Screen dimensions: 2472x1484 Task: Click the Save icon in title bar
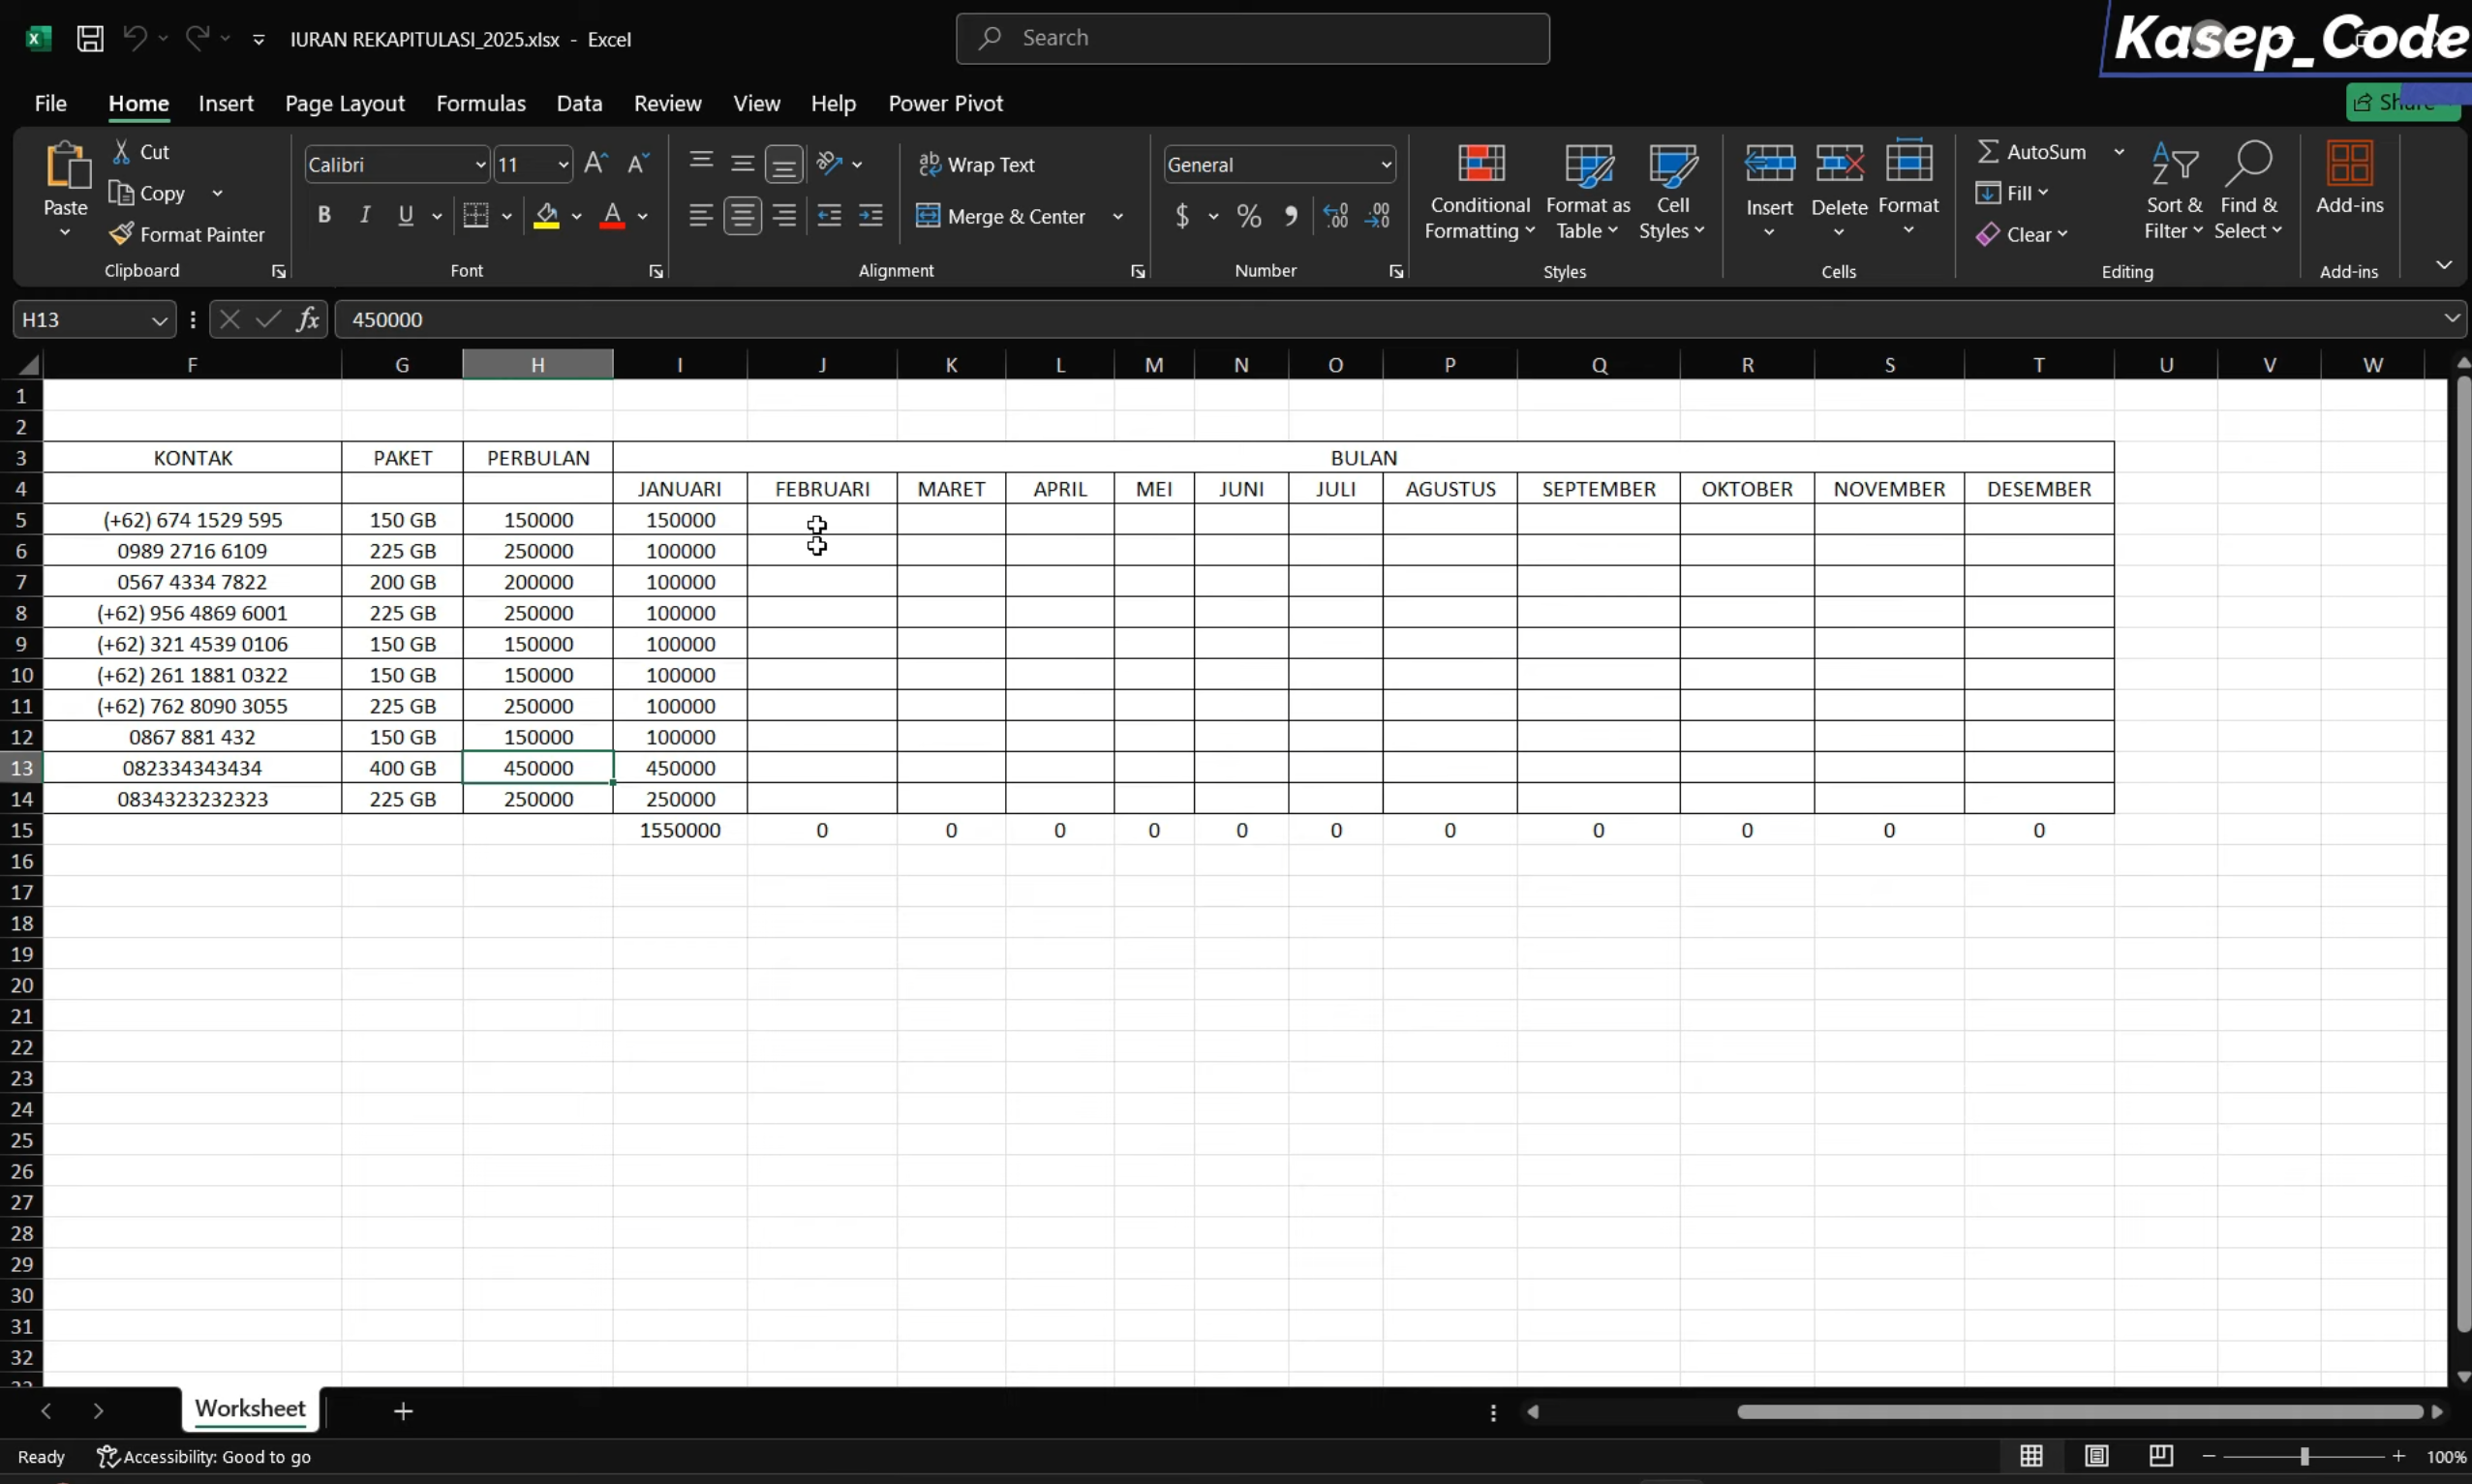click(90, 39)
